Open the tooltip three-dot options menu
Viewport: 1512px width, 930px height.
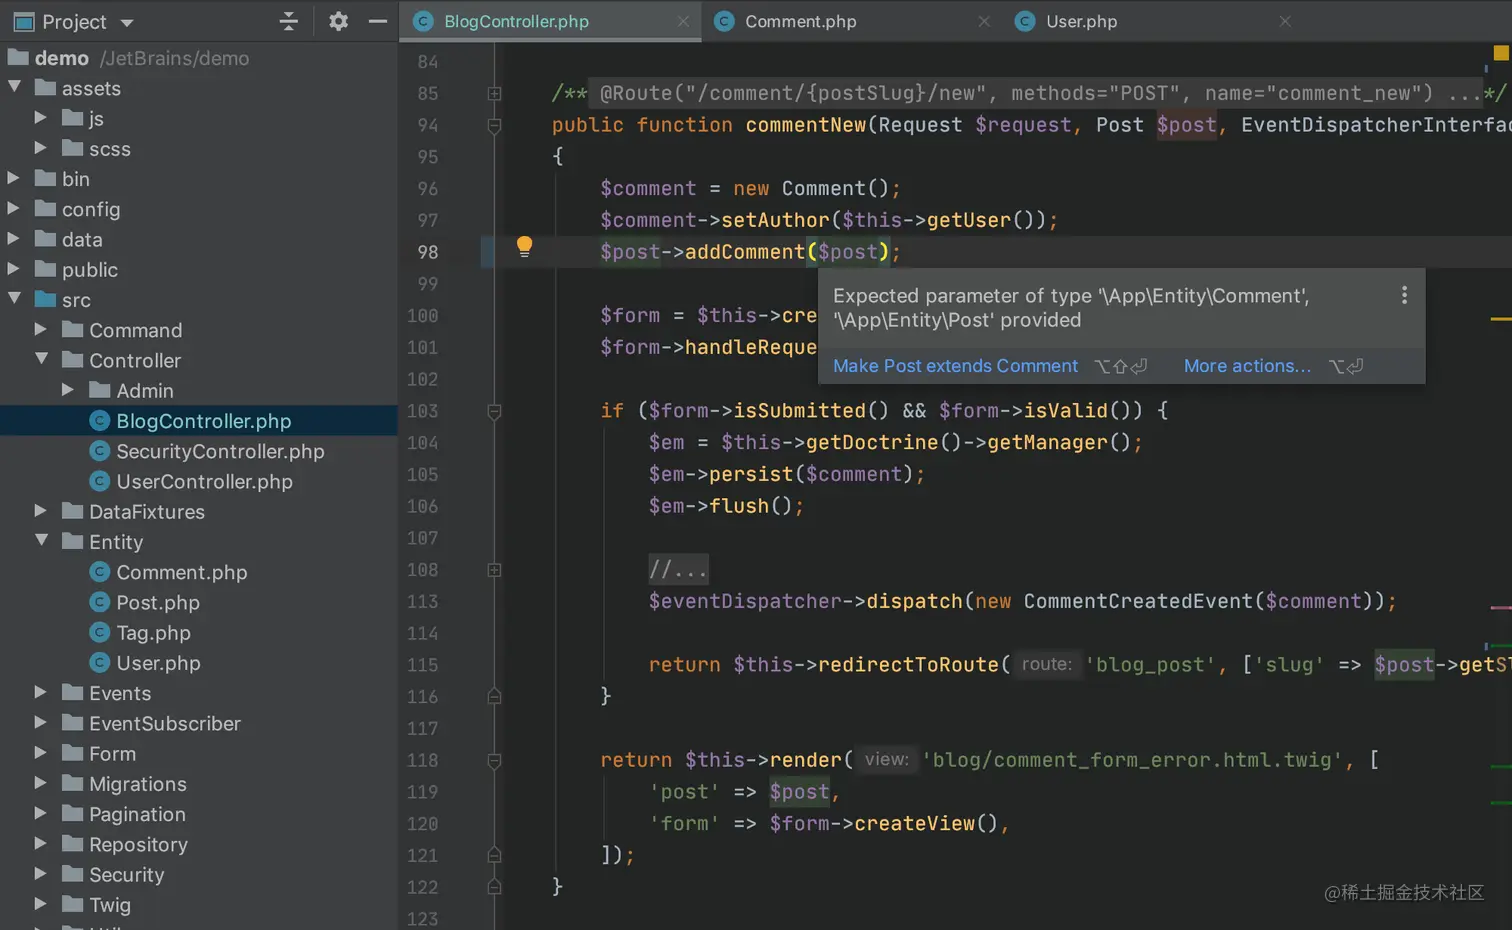[1404, 295]
